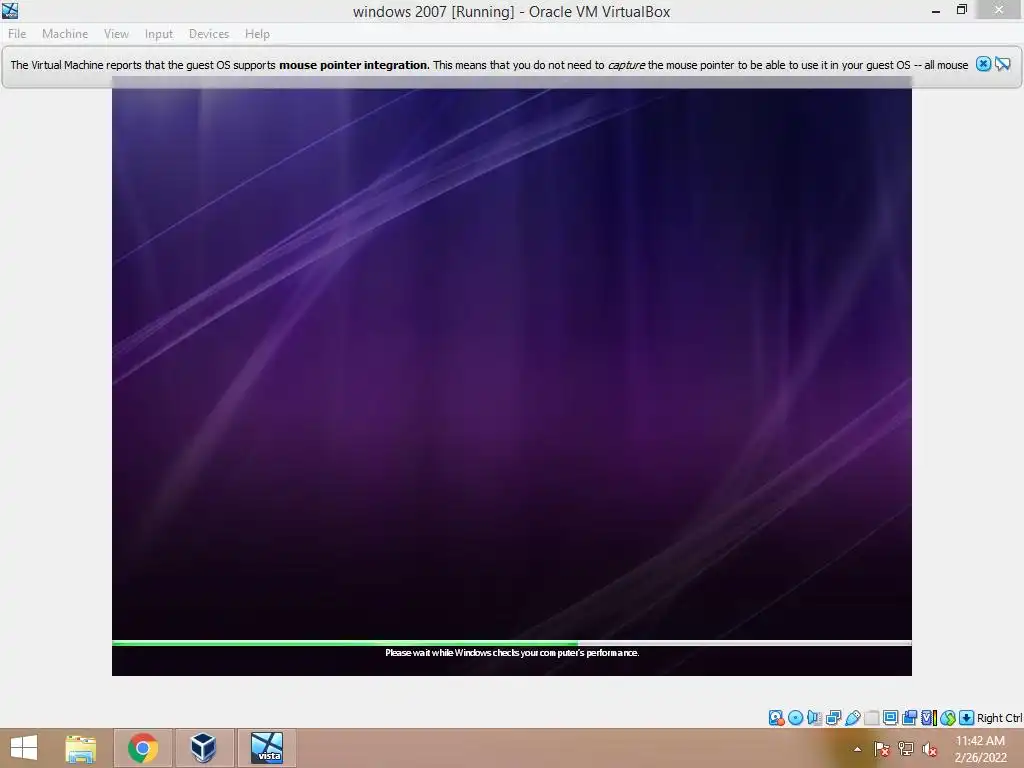Select the Vista VM taskbar button

[266, 748]
